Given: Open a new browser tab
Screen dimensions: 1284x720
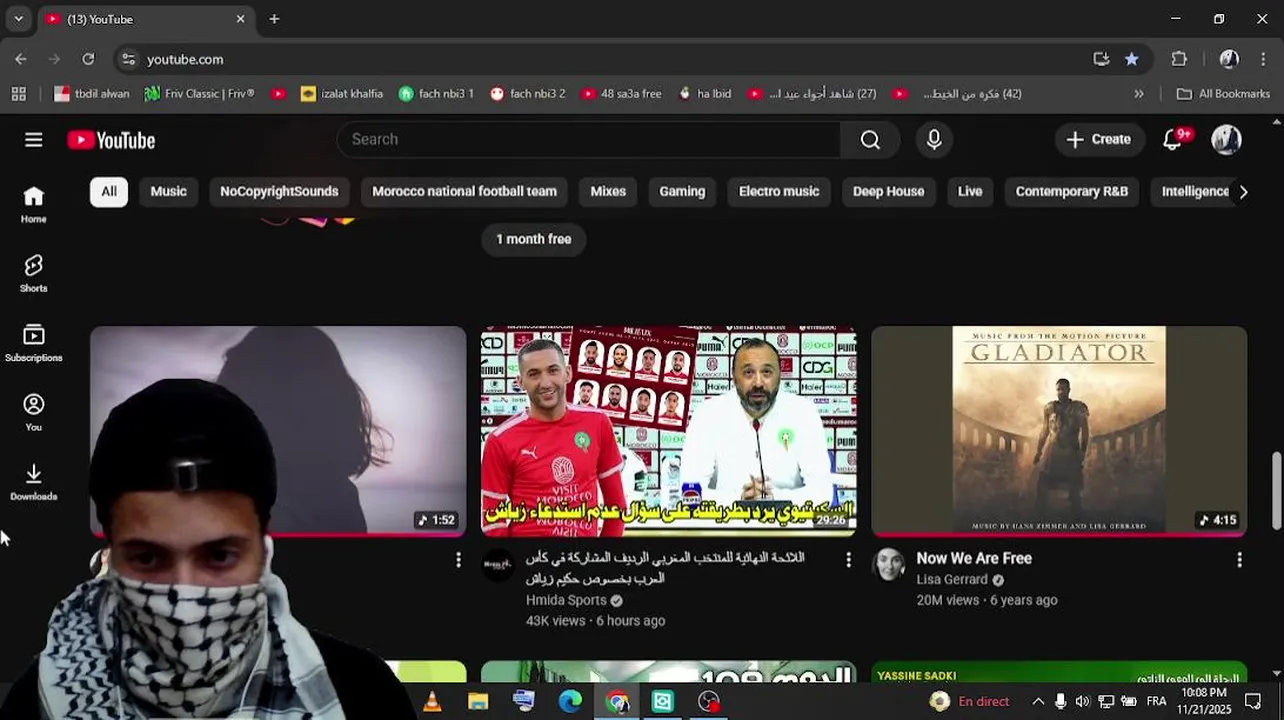Looking at the screenshot, I should click(x=274, y=19).
